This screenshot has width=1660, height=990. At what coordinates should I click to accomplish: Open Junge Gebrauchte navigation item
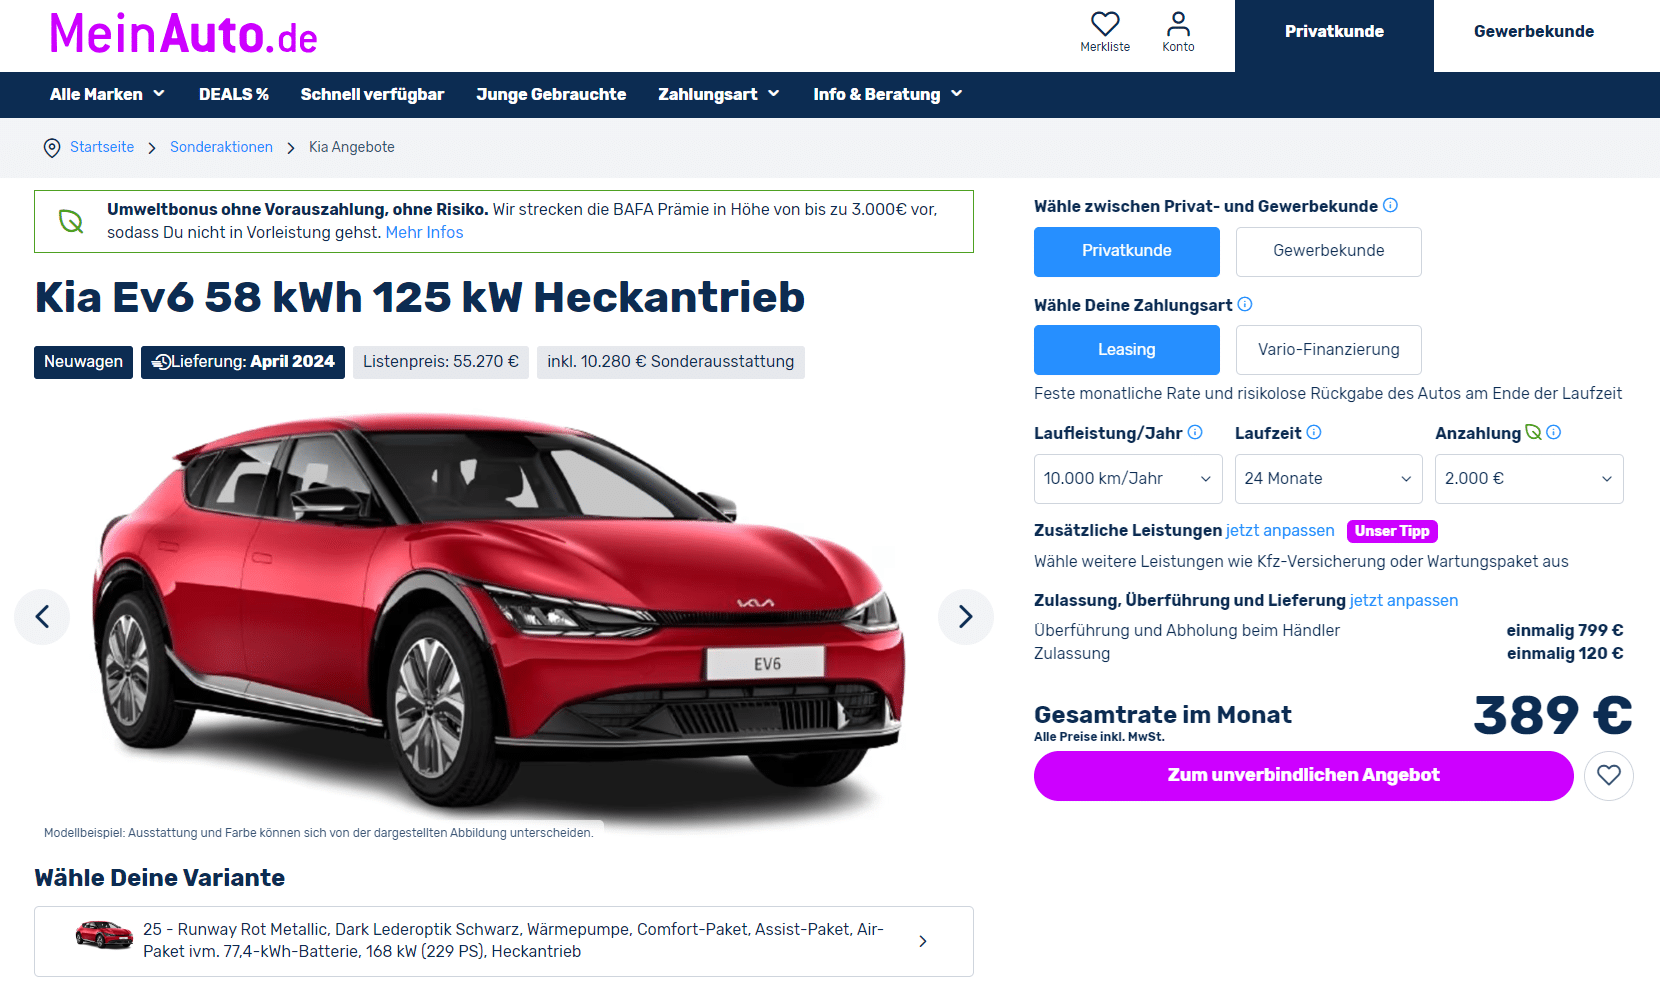551,94
